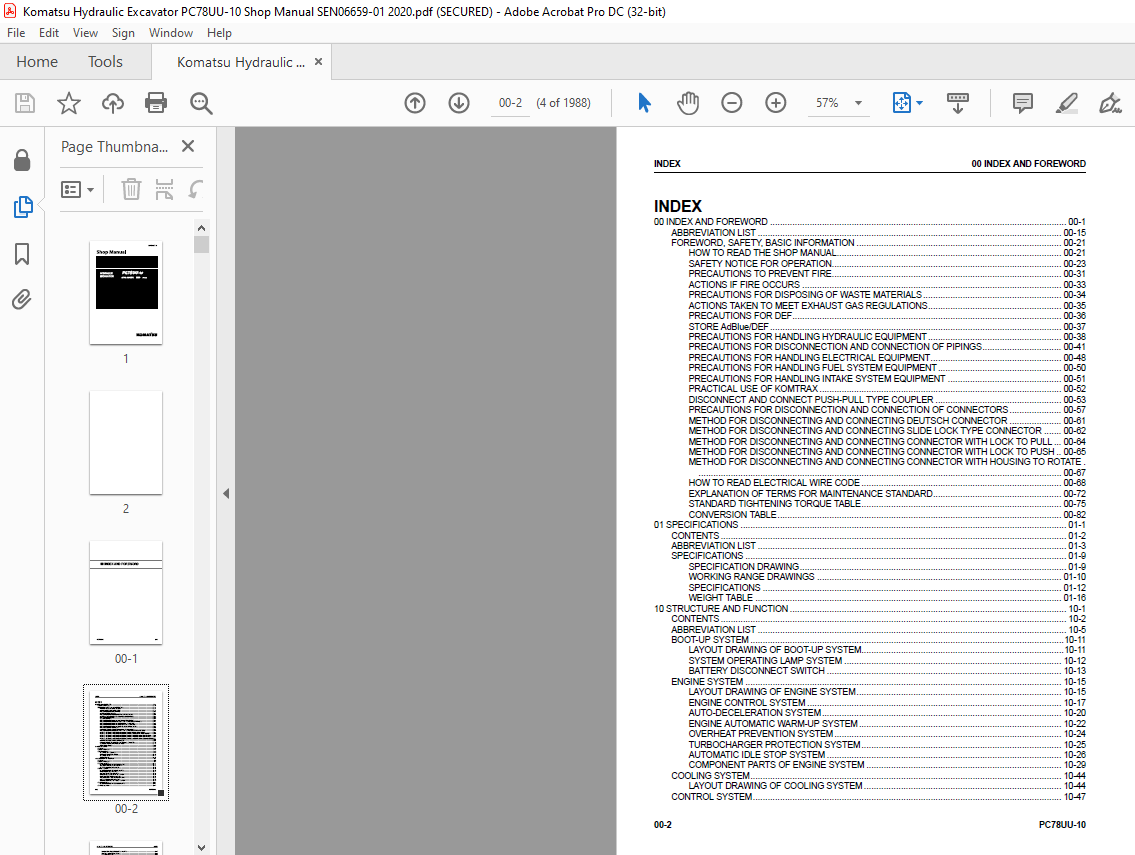Rotate page icon in thumbnails panel
Screen dimensions: 1135x855
pos(195,190)
